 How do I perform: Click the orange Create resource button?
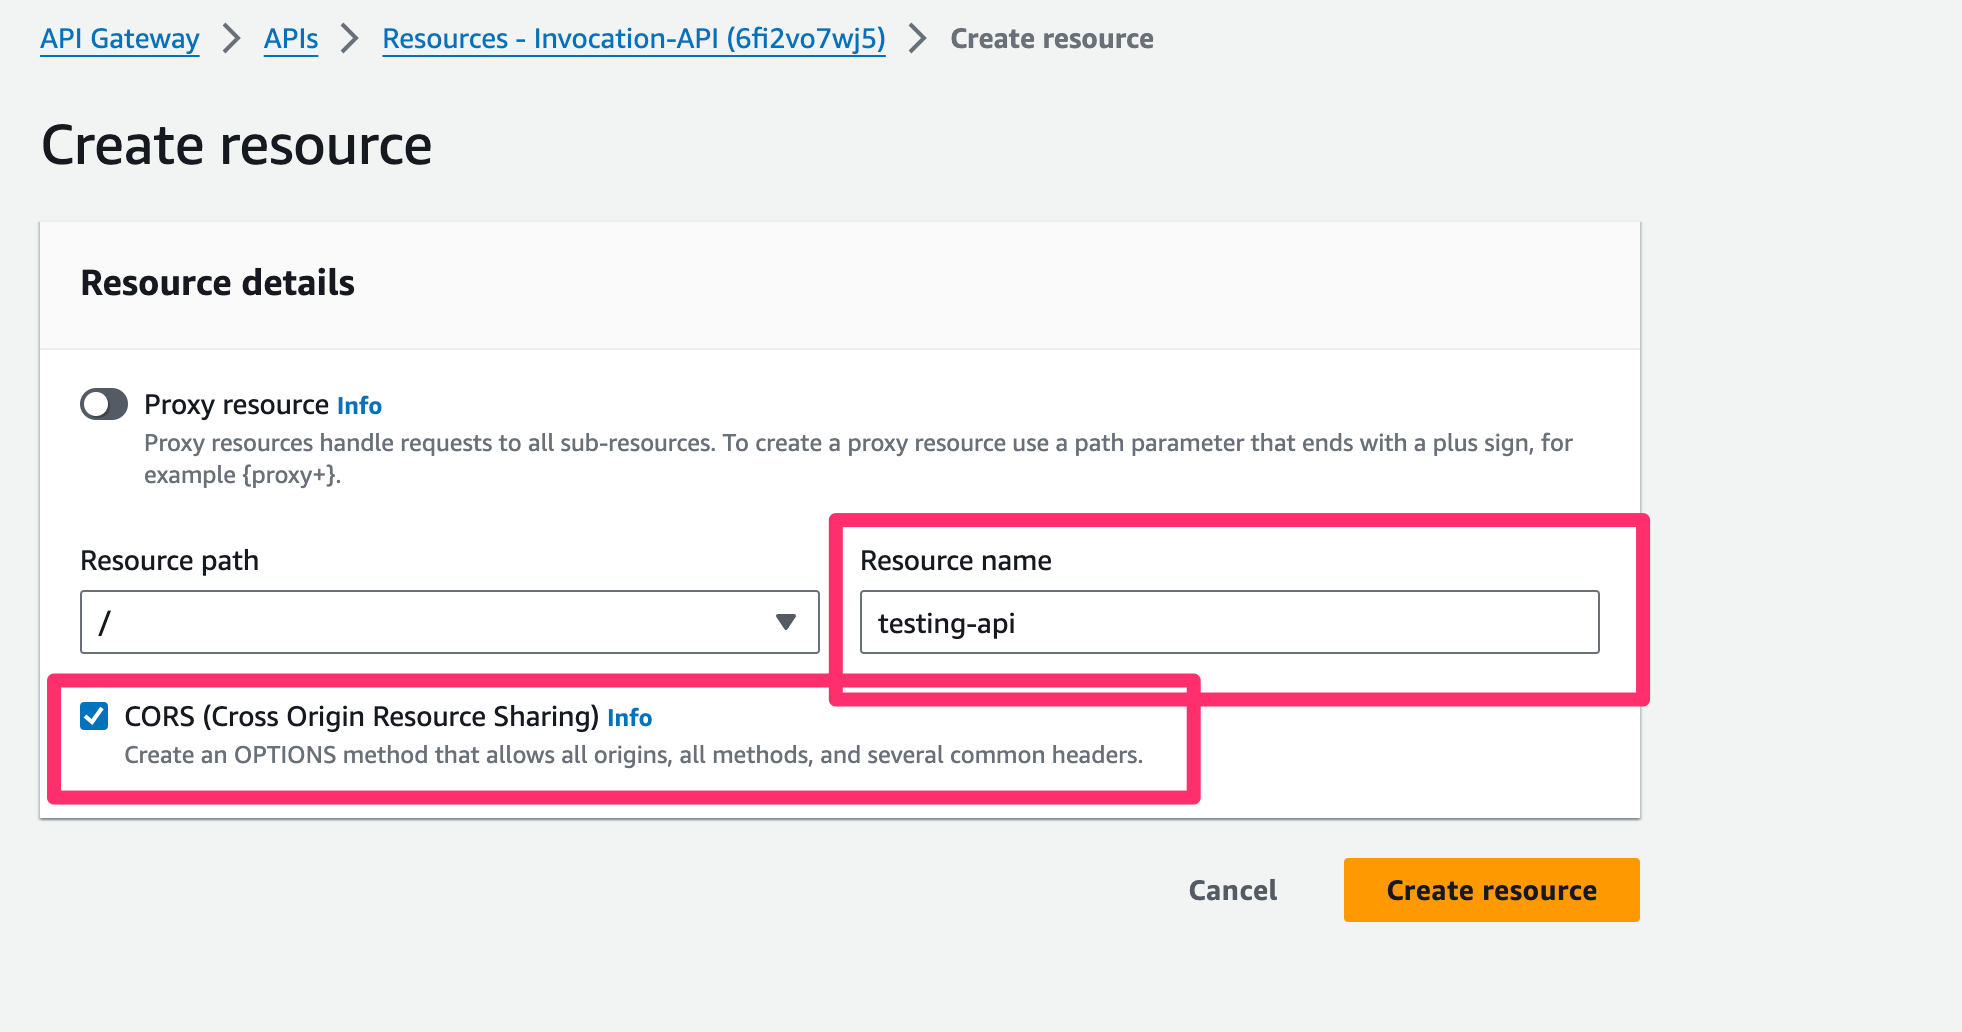click(x=1491, y=890)
